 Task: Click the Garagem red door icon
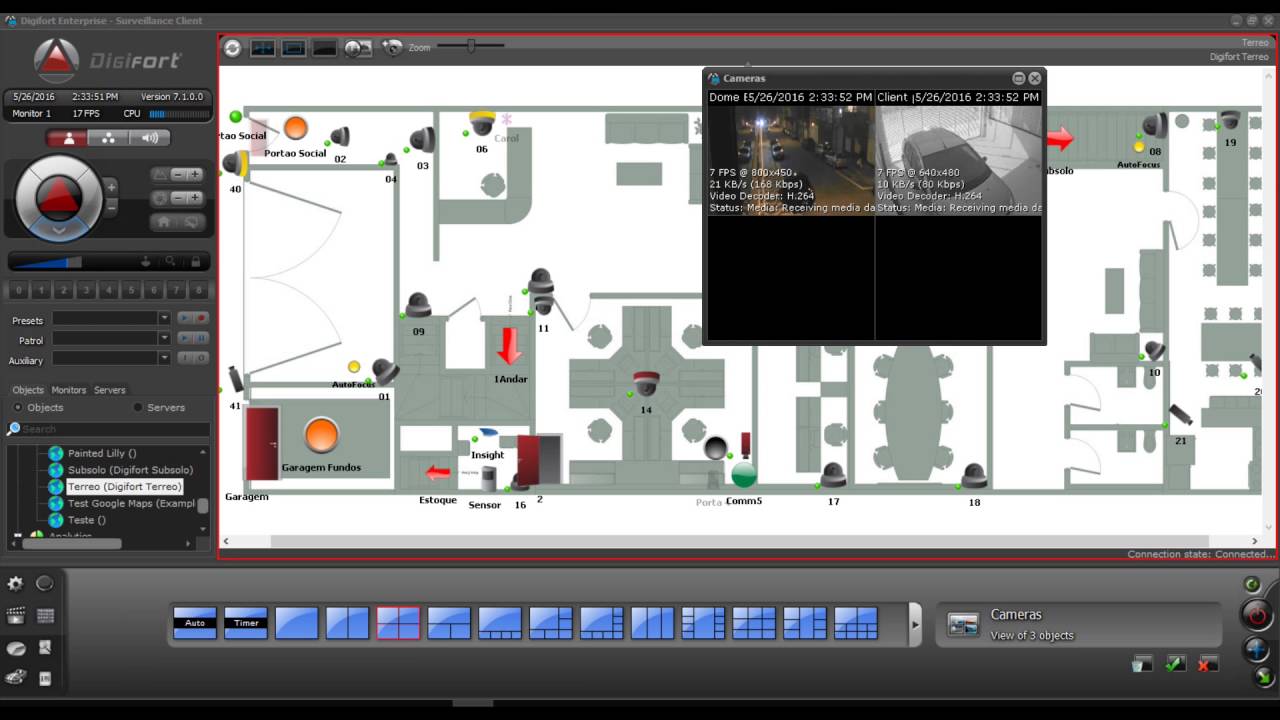[x=262, y=443]
